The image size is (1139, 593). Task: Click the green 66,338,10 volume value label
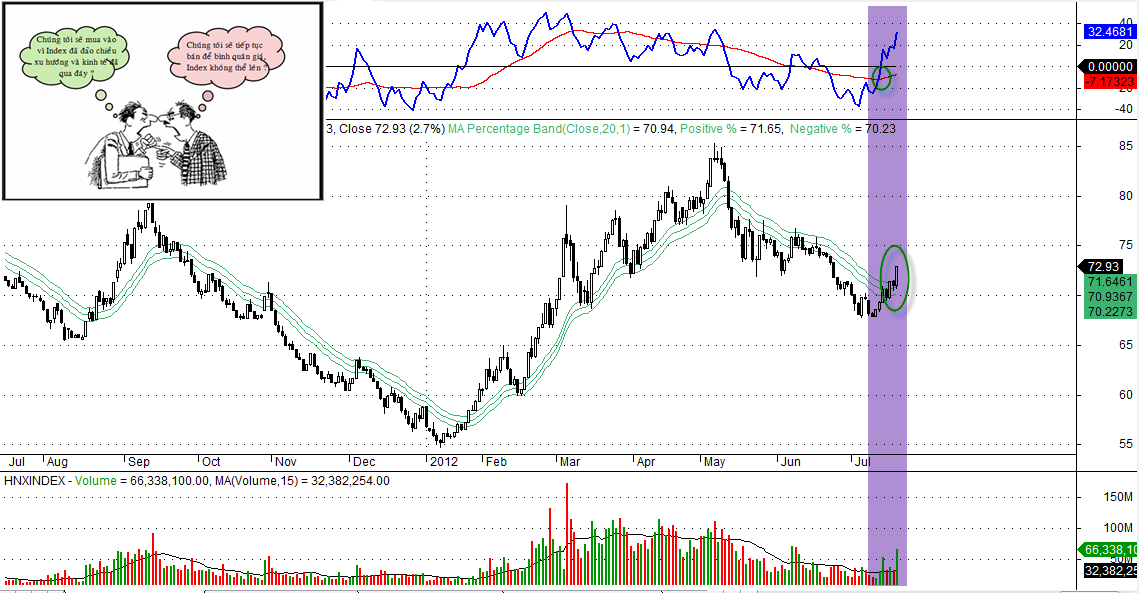coord(1110,550)
